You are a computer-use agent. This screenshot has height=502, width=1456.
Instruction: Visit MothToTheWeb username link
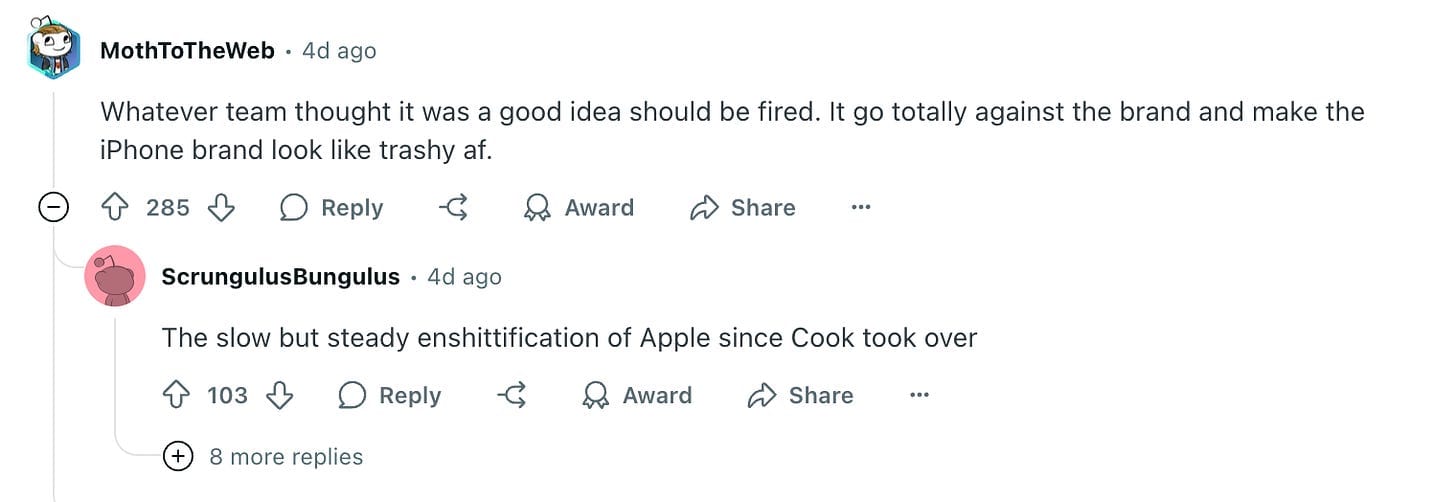point(187,51)
